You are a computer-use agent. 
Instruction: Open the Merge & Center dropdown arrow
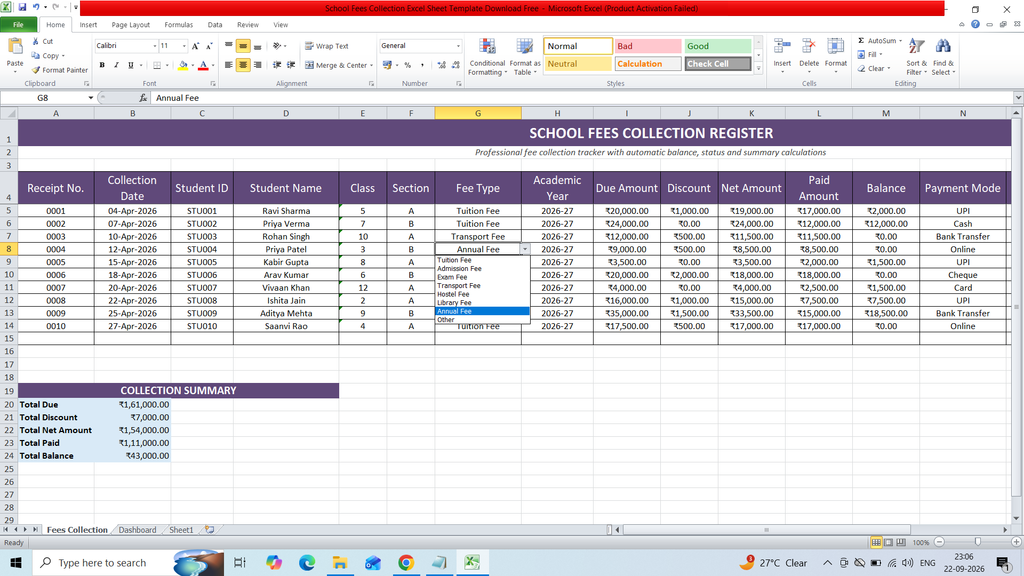click(372, 65)
